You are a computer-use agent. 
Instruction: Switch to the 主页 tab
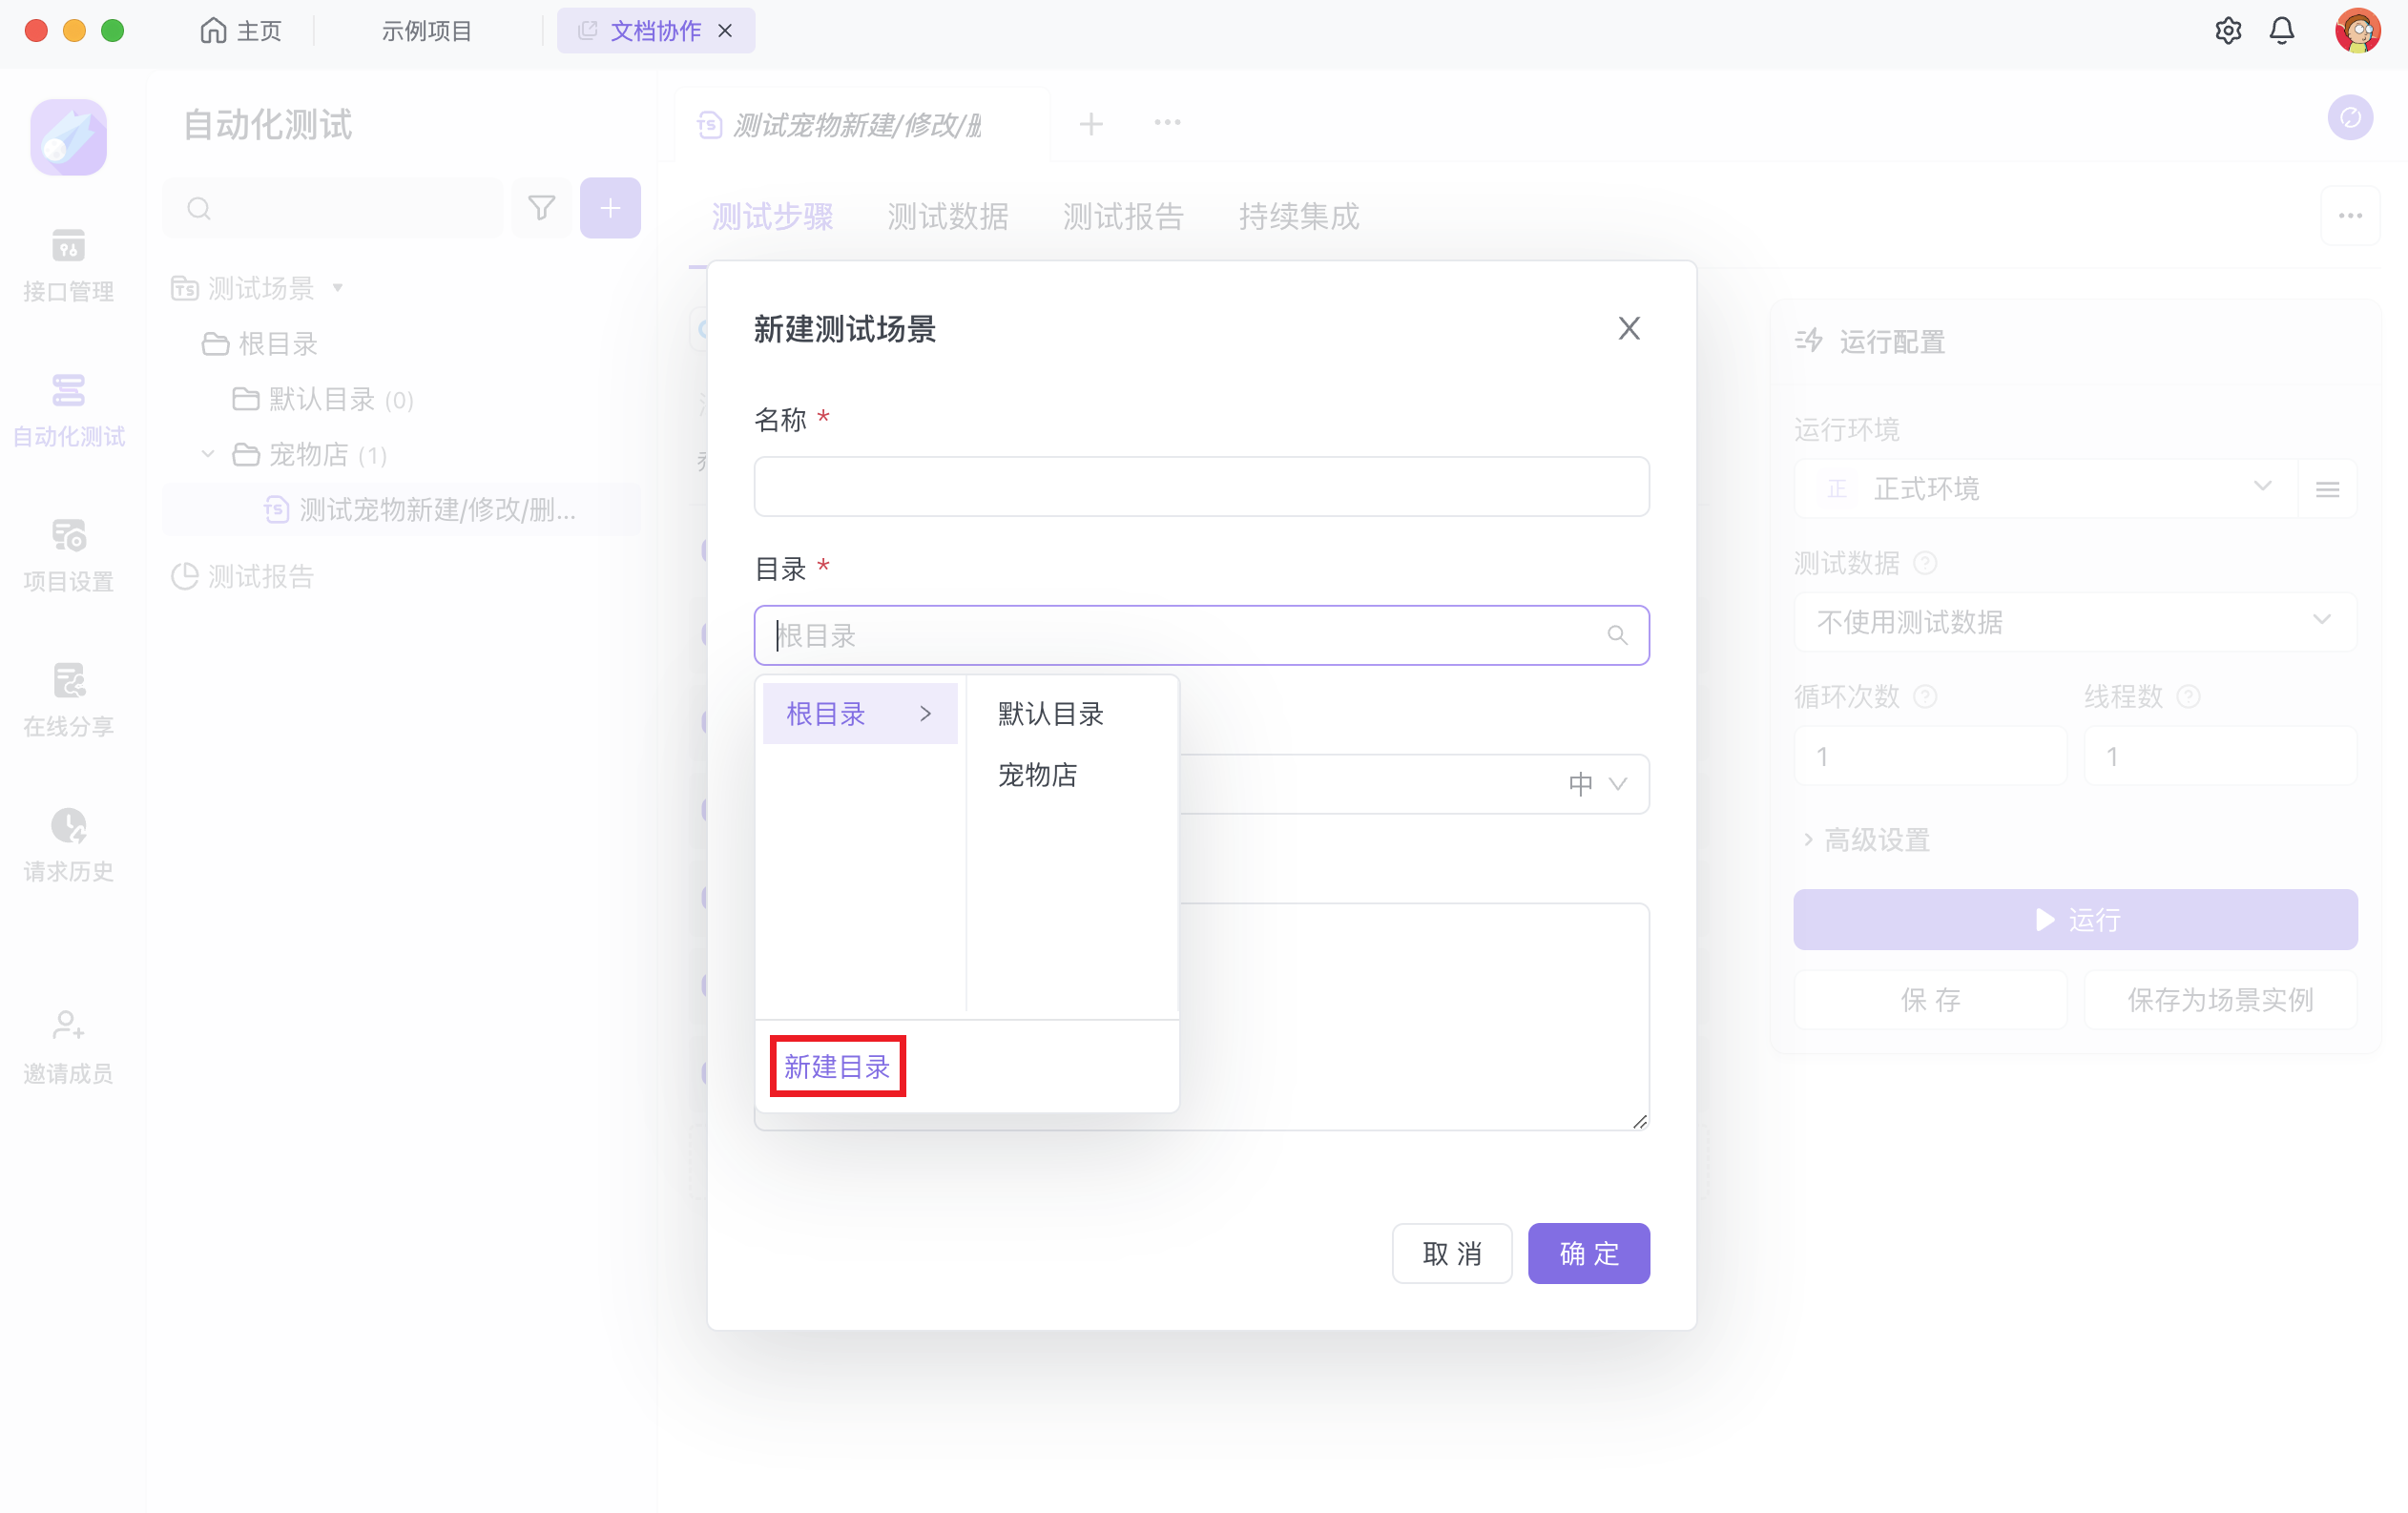coord(241,31)
